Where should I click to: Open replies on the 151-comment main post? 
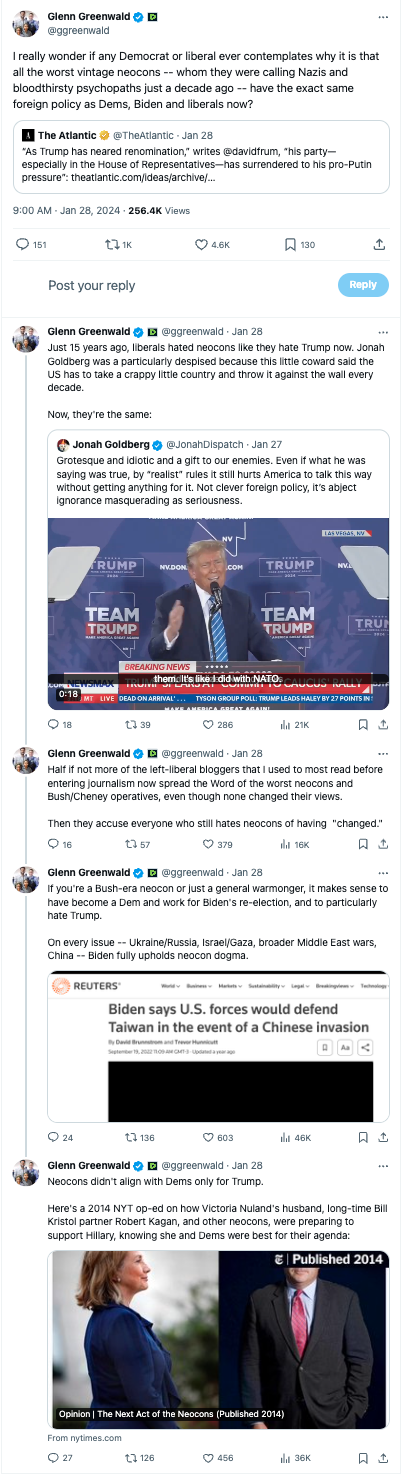[x=33, y=244]
